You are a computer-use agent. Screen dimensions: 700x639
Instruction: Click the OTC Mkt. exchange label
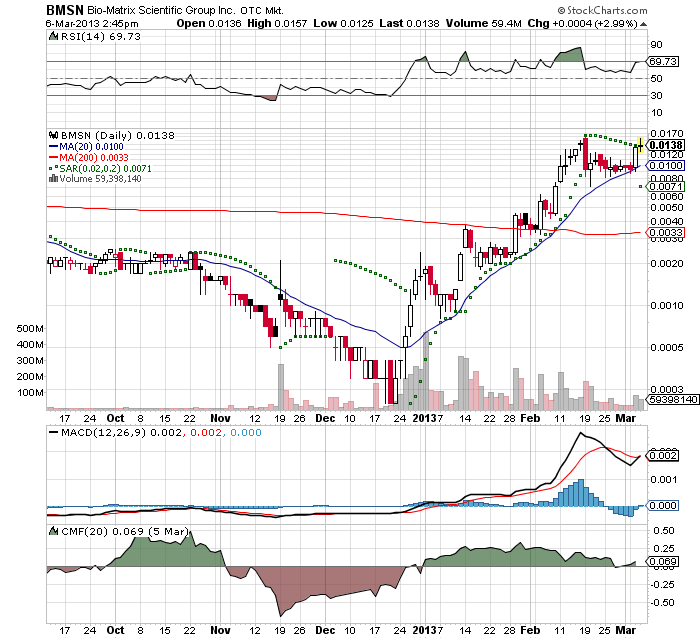262,11
